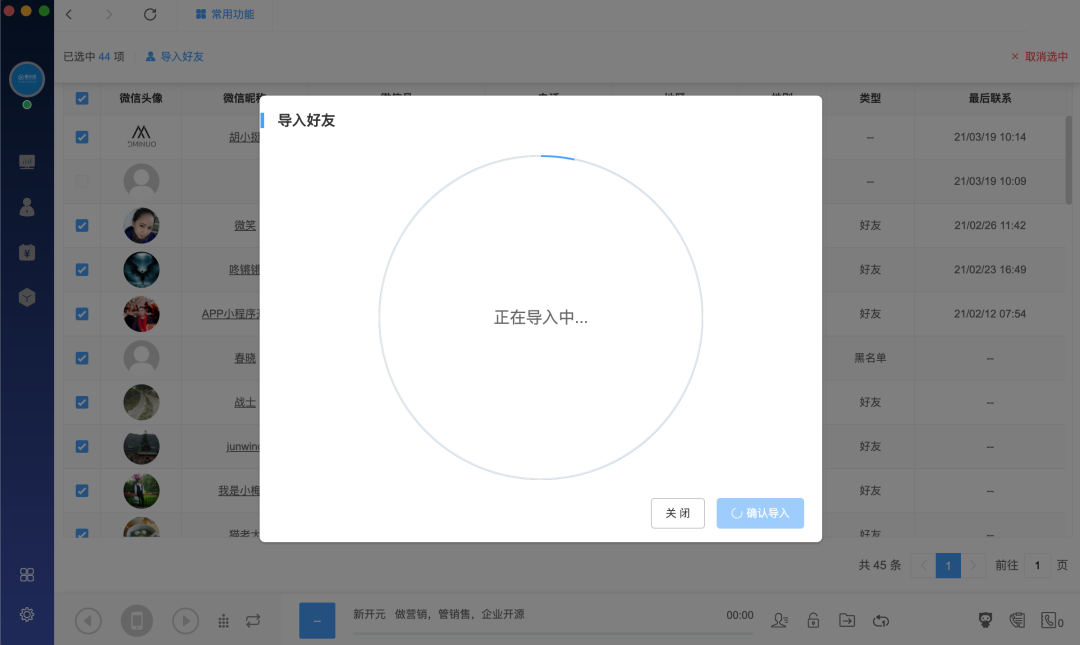Click the profile avatar in the sidebar
Viewport: 1080px width, 645px height.
[27, 79]
